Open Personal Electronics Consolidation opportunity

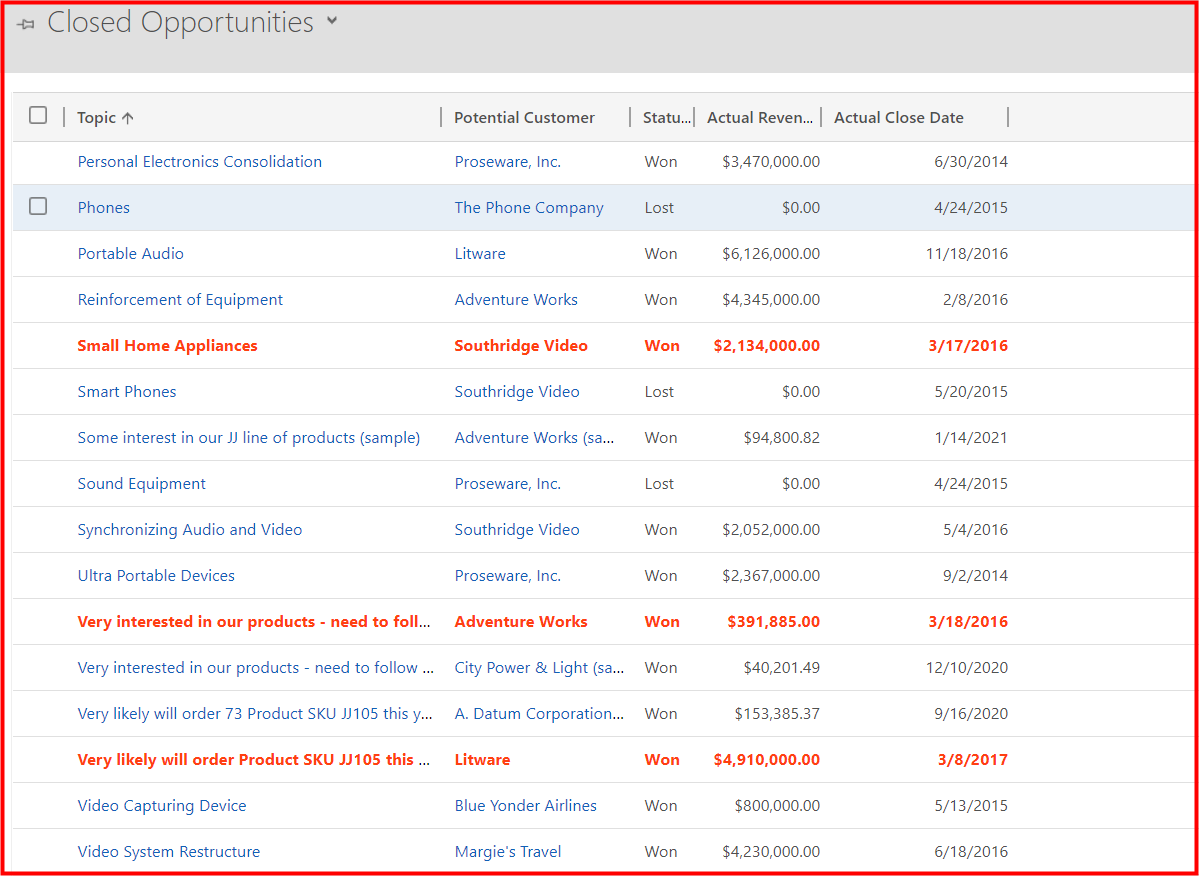(200, 162)
